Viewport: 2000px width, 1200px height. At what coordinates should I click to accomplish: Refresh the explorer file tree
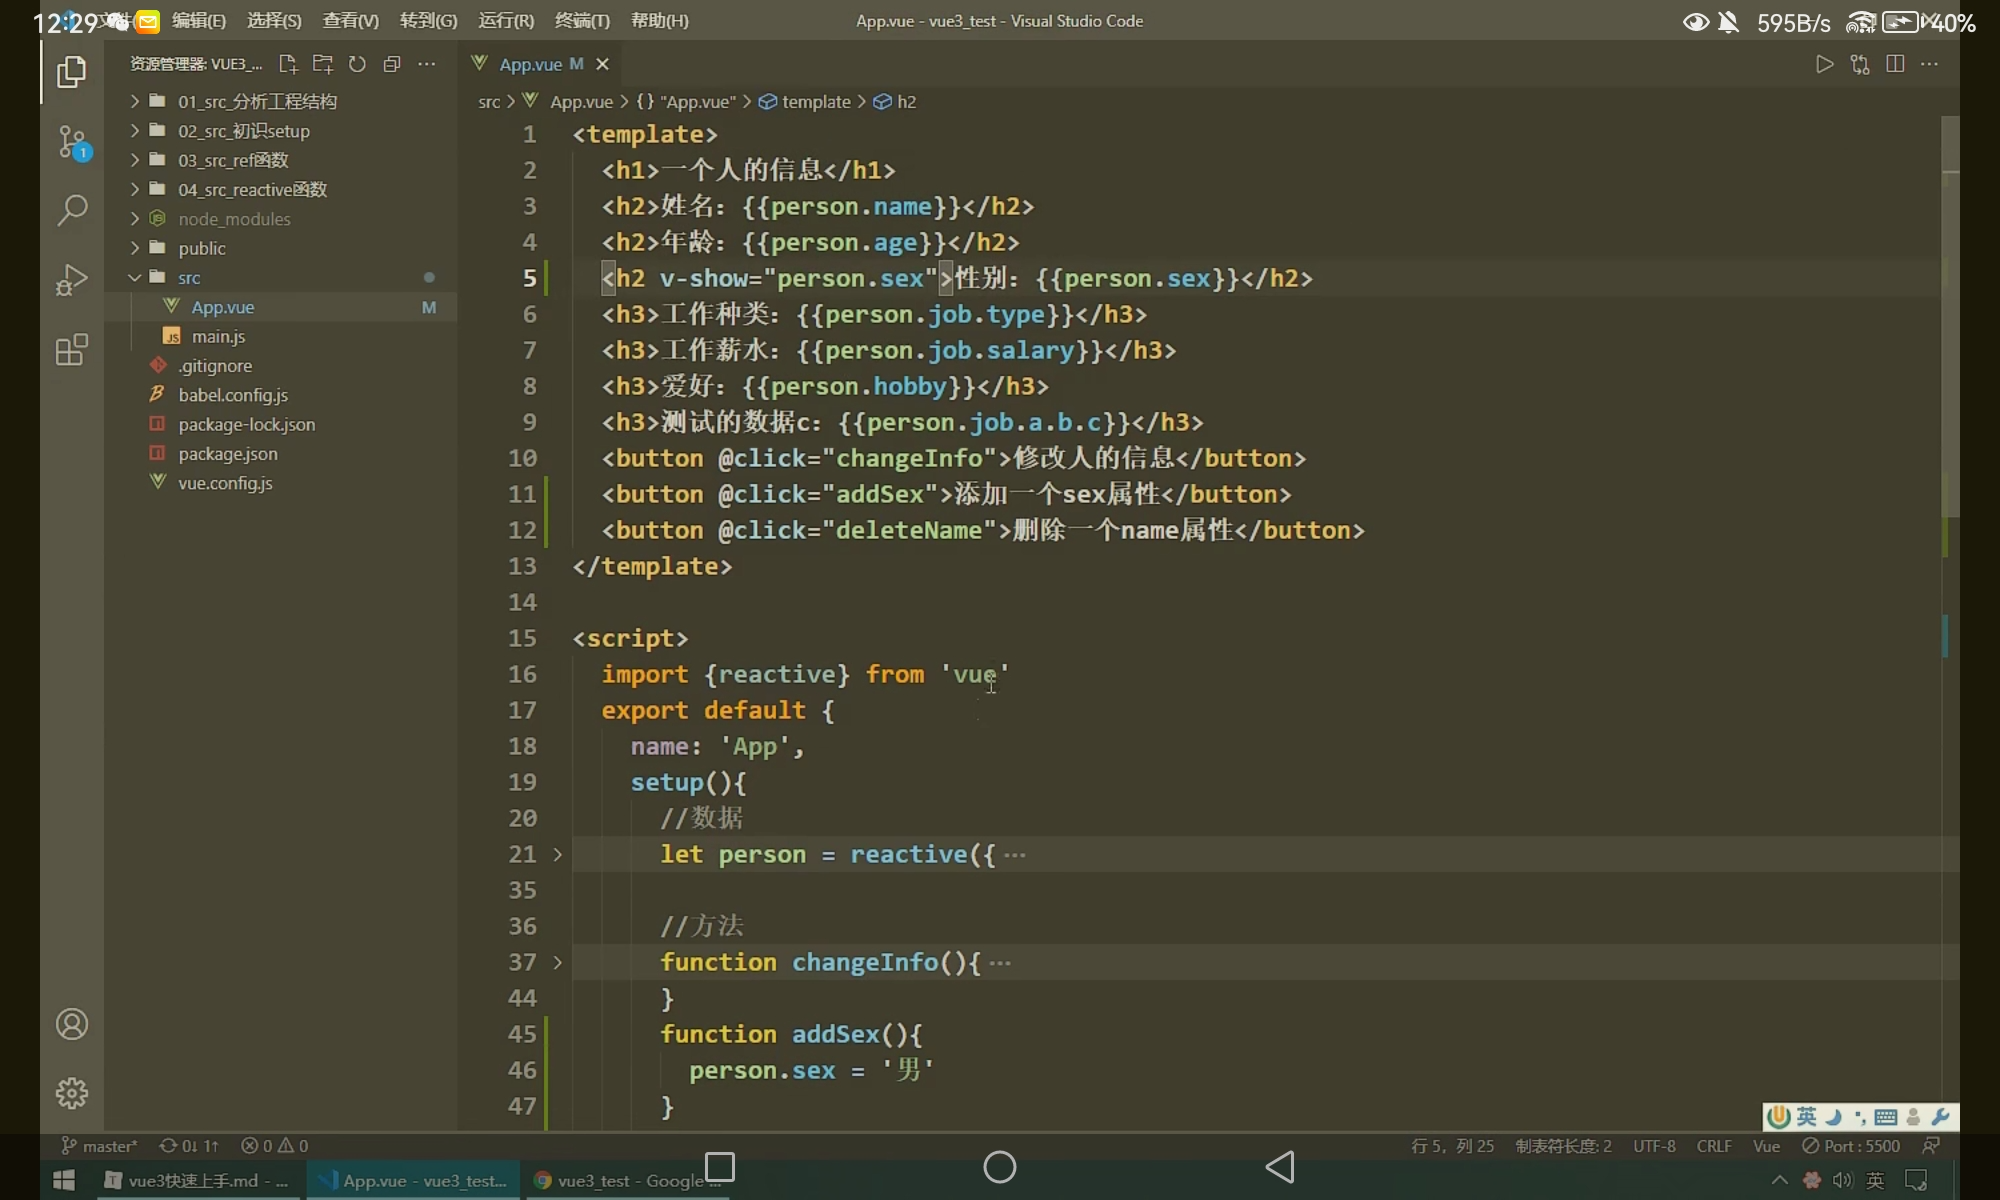[357, 64]
